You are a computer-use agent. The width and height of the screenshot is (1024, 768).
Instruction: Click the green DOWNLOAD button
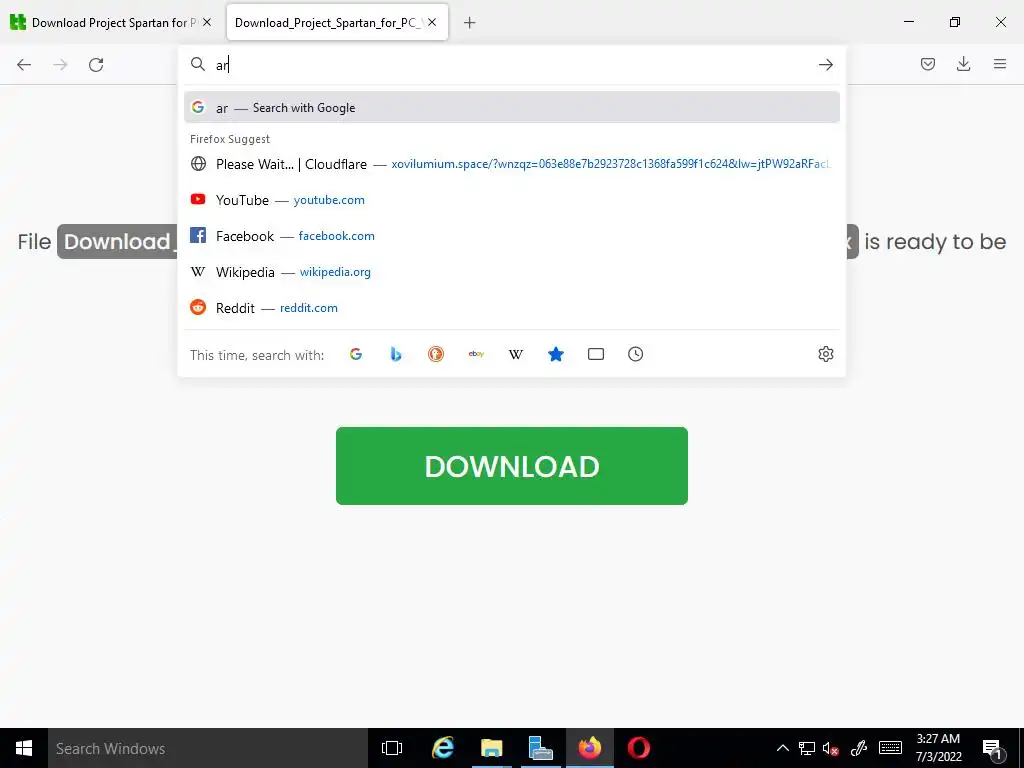511,466
